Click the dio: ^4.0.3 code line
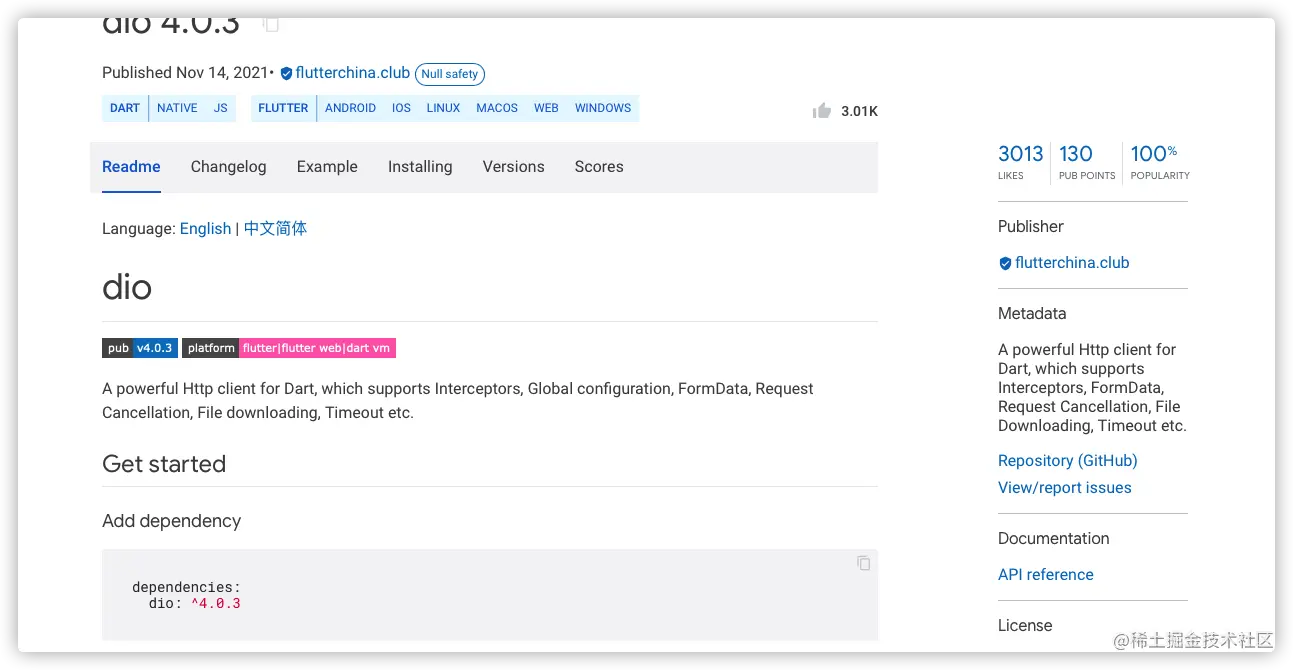 coord(195,604)
